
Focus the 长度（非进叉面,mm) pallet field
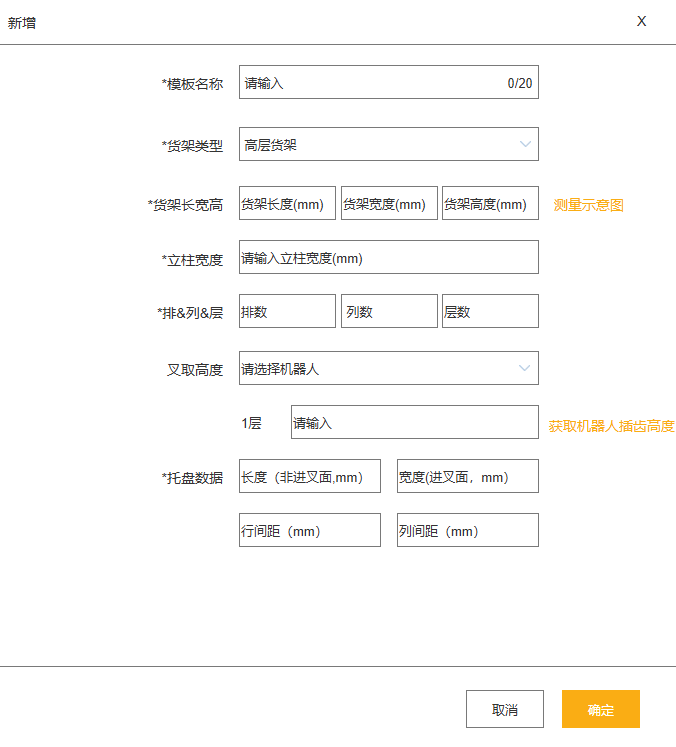click(310, 476)
